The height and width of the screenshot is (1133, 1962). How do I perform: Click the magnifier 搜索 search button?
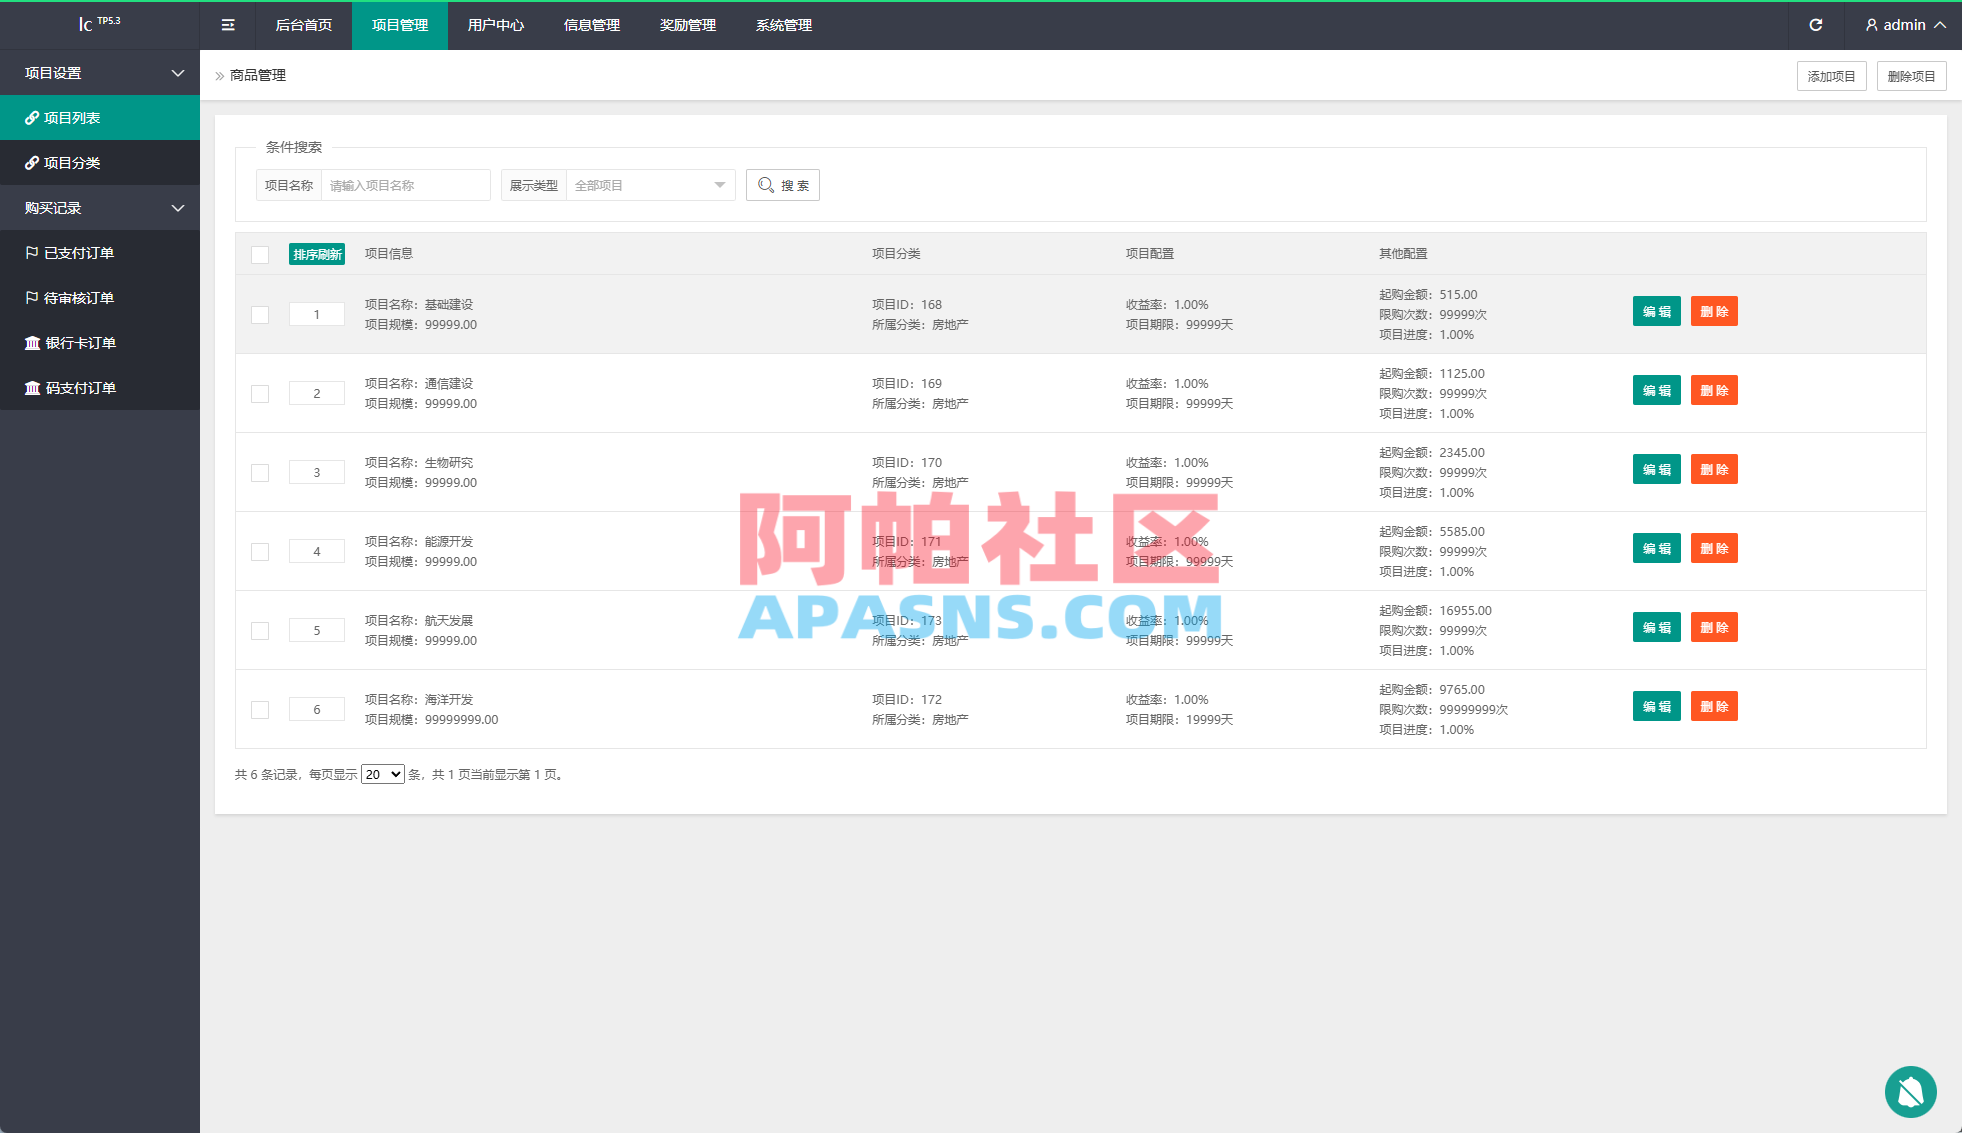[782, 184]
